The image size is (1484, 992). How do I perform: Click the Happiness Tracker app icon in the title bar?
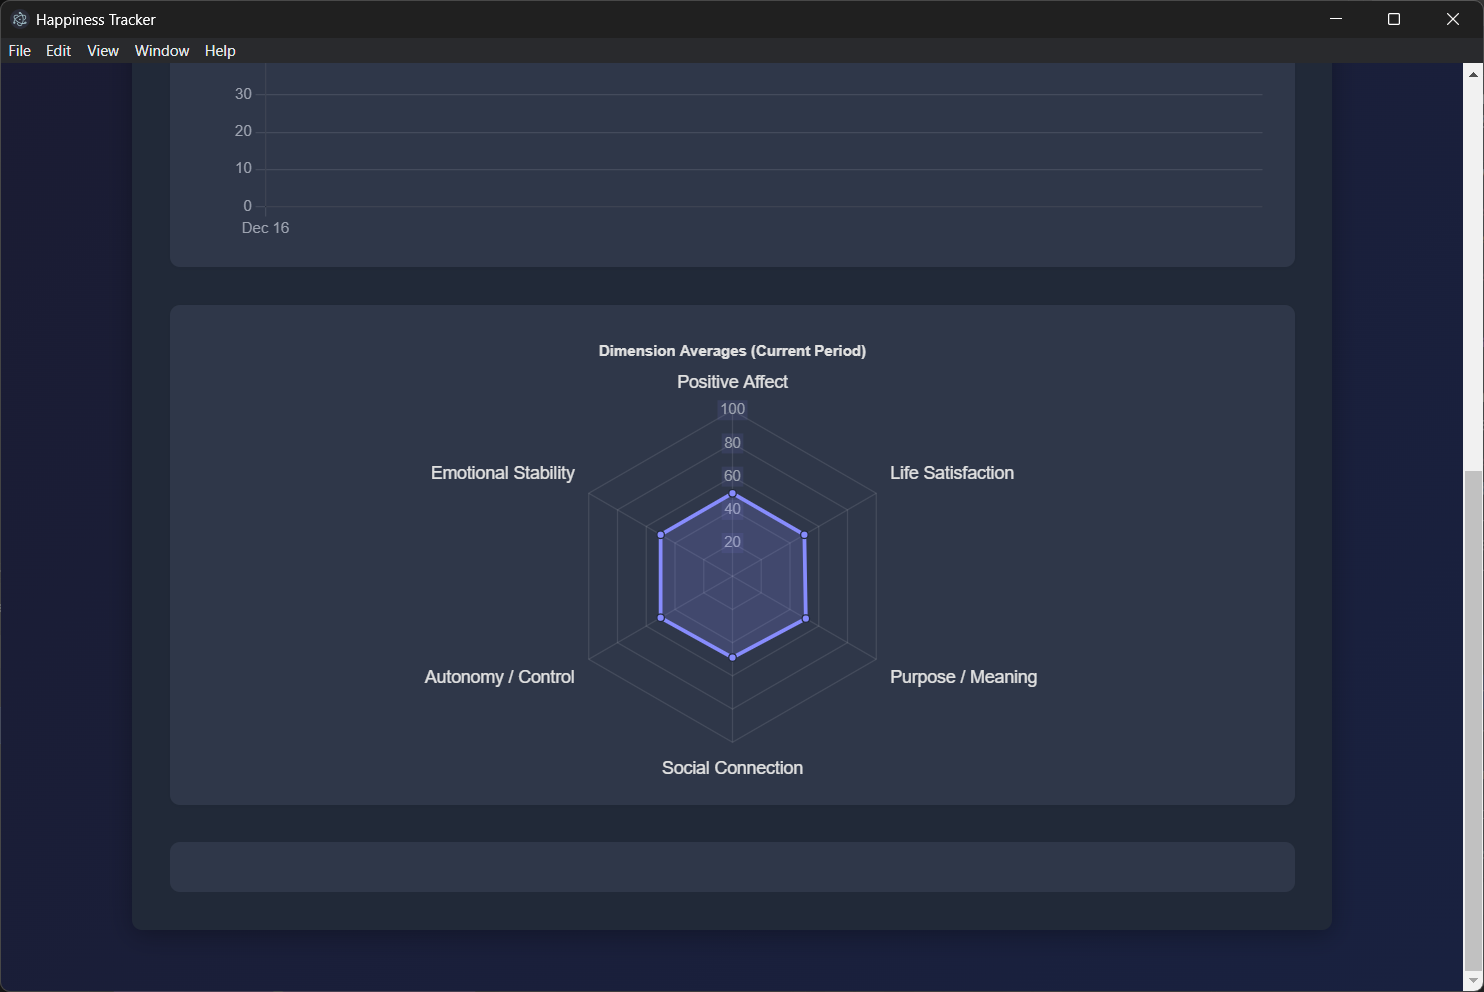19,19
